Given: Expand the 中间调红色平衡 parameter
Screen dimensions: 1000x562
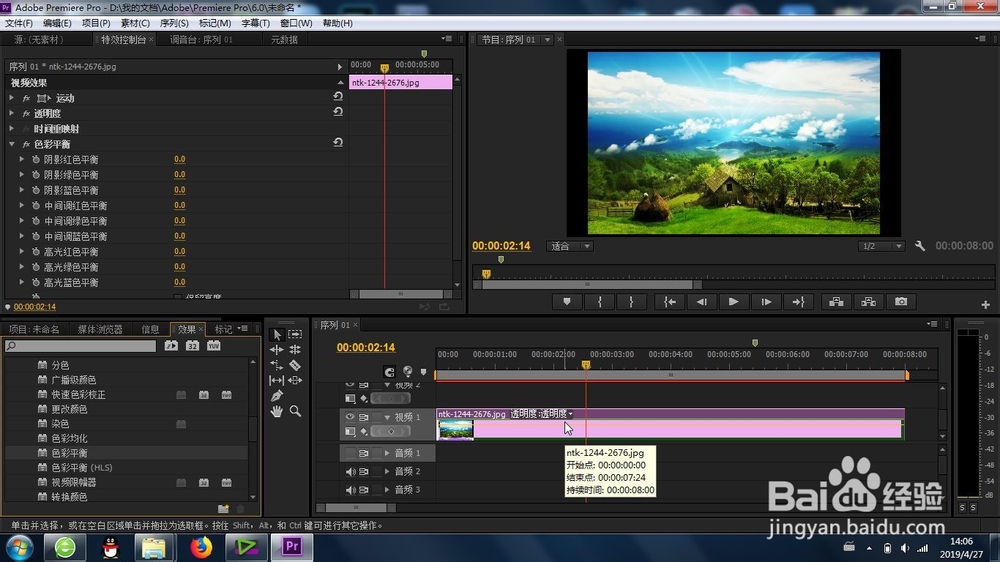Looking at the screenshot, I should (22, 205).
